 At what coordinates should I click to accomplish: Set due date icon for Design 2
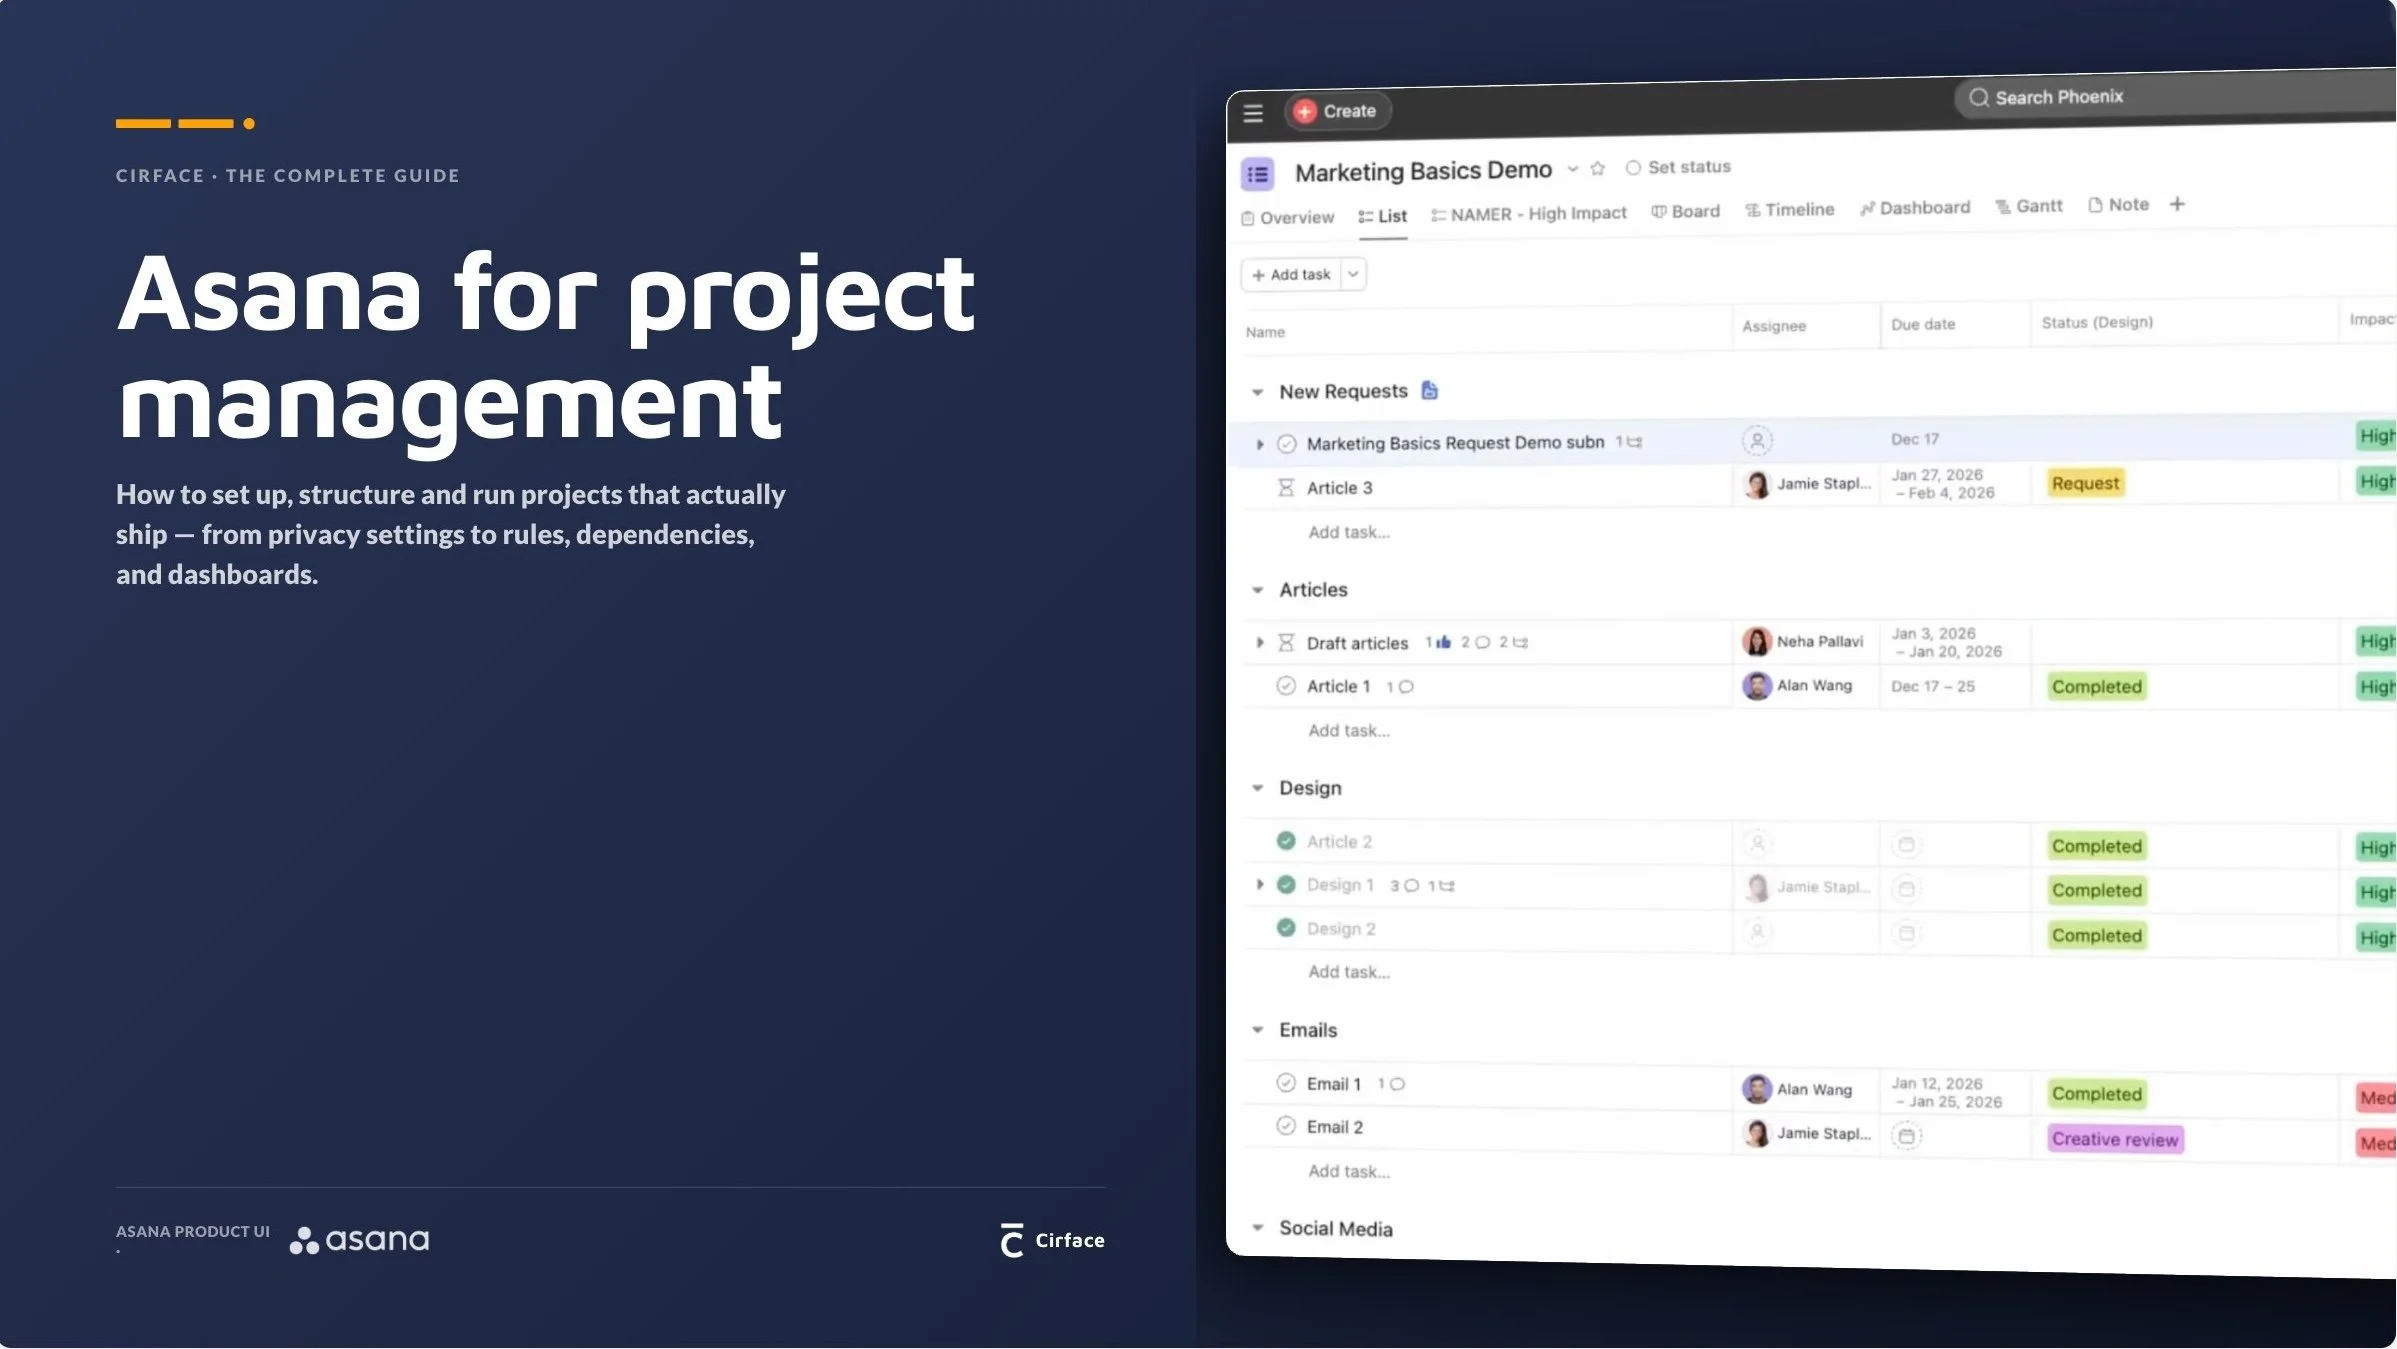[x=1907, y=933]
